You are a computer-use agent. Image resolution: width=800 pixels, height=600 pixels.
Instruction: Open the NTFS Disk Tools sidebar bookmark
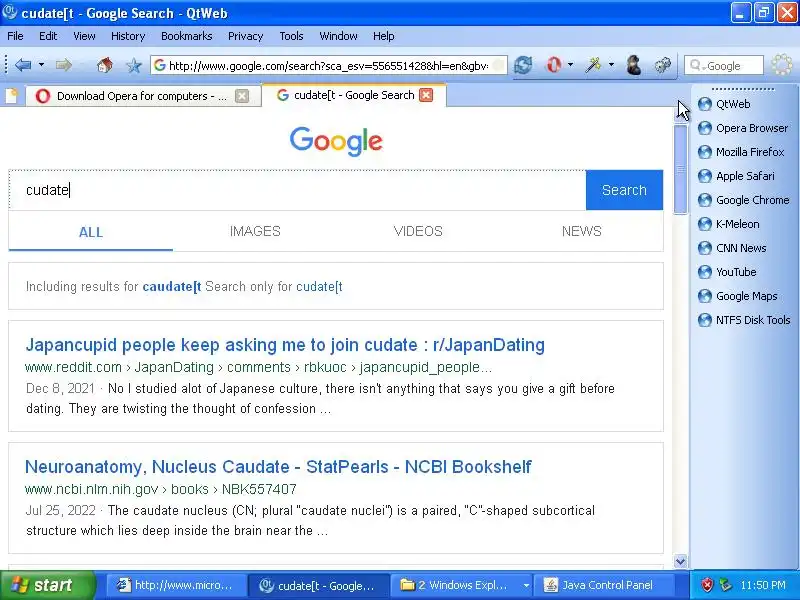(x=744, y=320)
